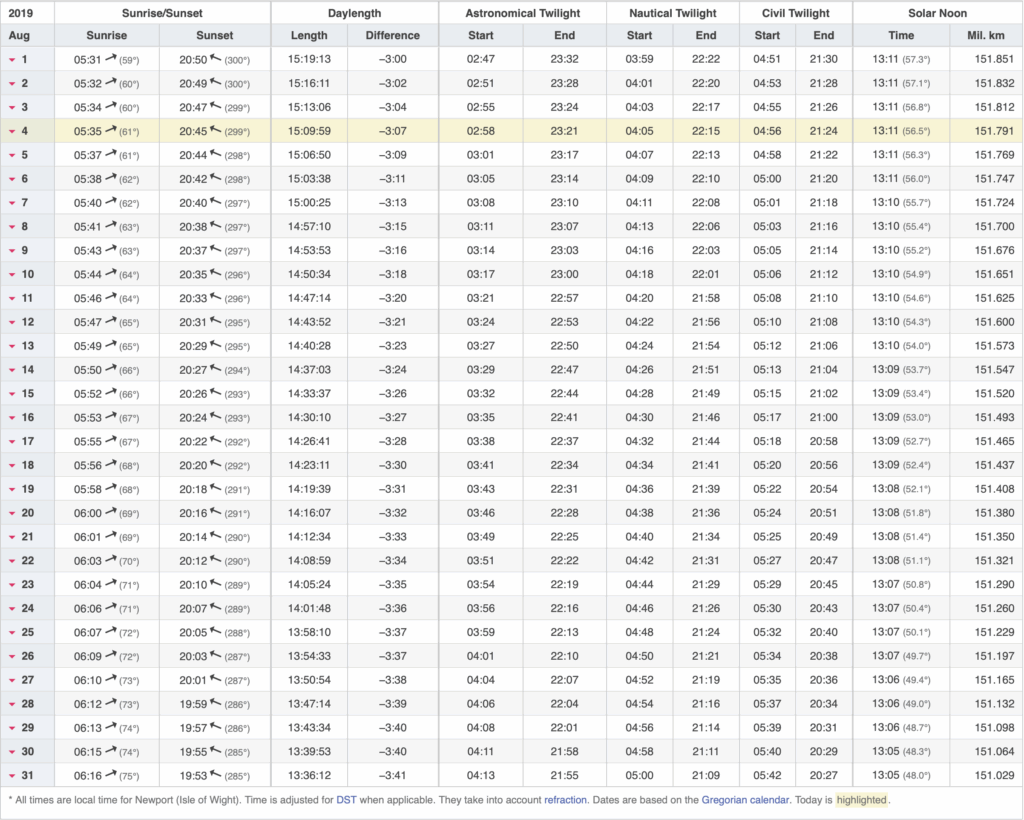
Task: Click the sunrise direction arrow for Aug 12
Action: 110,321
